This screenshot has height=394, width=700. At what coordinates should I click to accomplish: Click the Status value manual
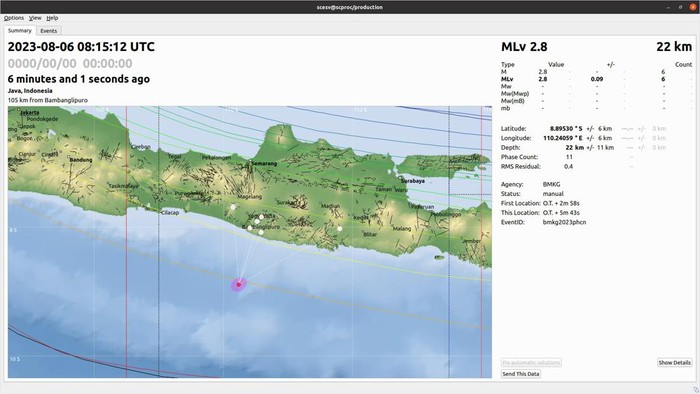coord(553,194)
